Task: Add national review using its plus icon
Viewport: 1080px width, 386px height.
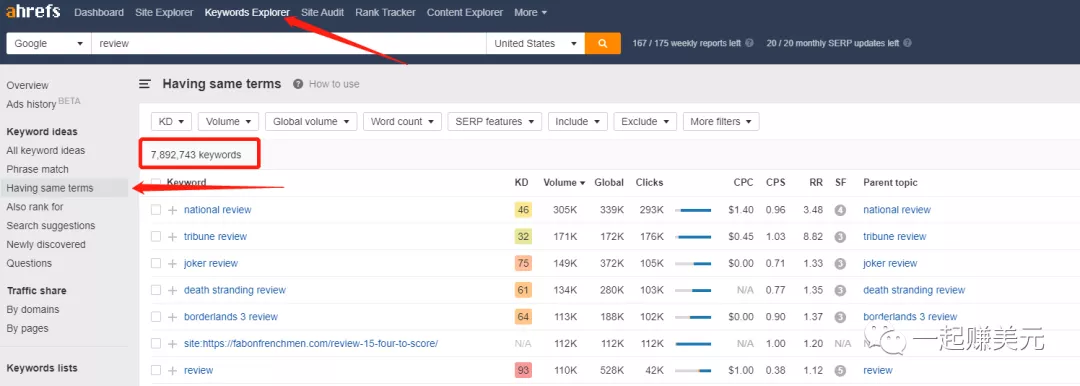Action: tap(172, 210)
